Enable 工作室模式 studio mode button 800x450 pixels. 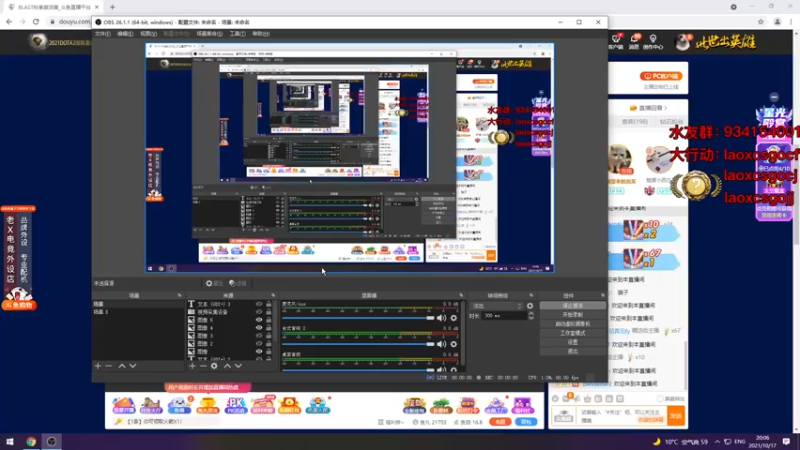pos(572,333)
